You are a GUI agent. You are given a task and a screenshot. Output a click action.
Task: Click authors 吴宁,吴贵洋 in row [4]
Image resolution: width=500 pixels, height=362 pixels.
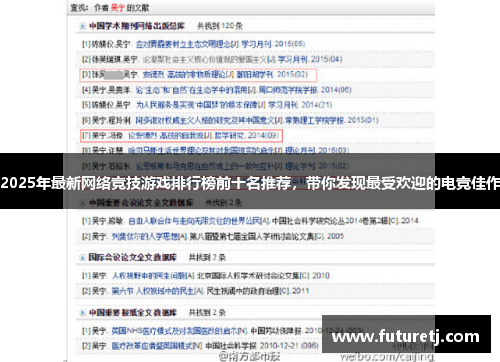[x=111, y=90]
